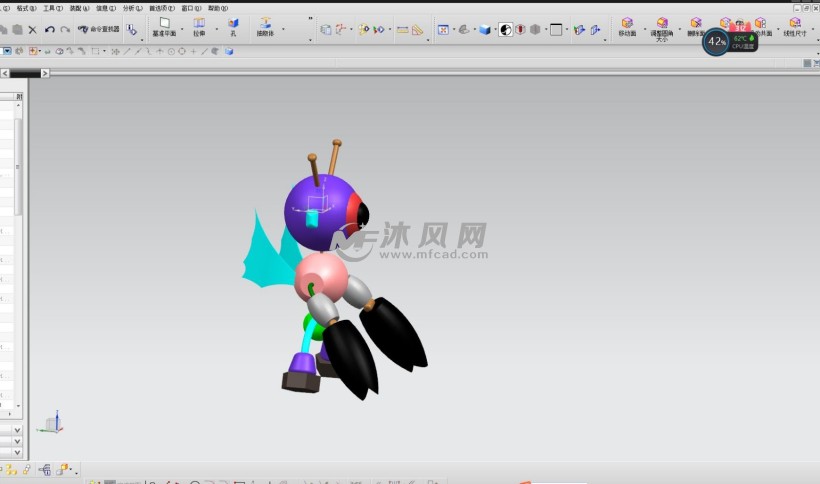
Task: Click the CPU 42% monitor widget
Action: (730, 41)
